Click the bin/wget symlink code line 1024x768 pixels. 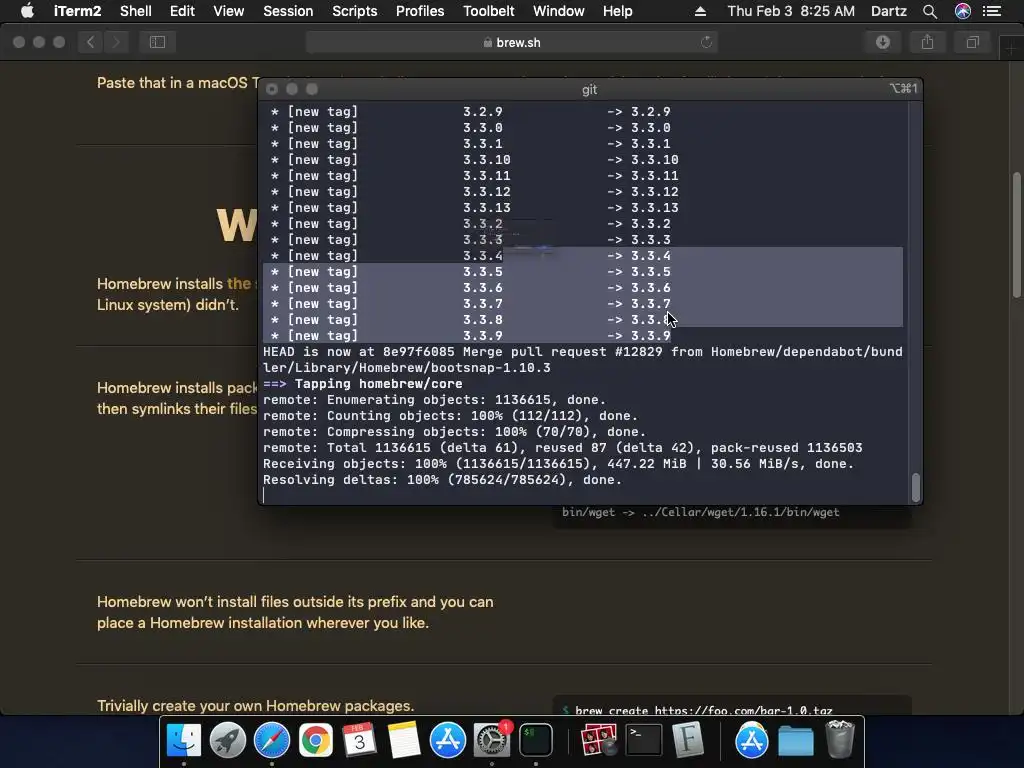(x=701, y=512)
